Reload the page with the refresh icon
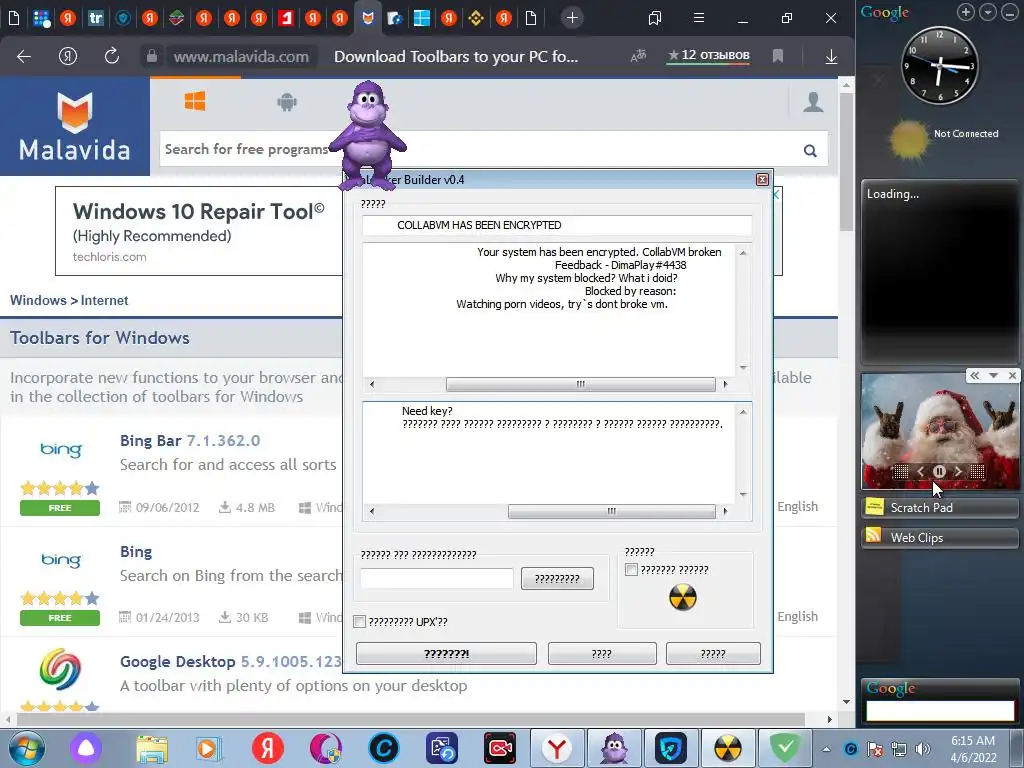The width and height of the screenshot is (1024, 768). click(x=112, y=56)
